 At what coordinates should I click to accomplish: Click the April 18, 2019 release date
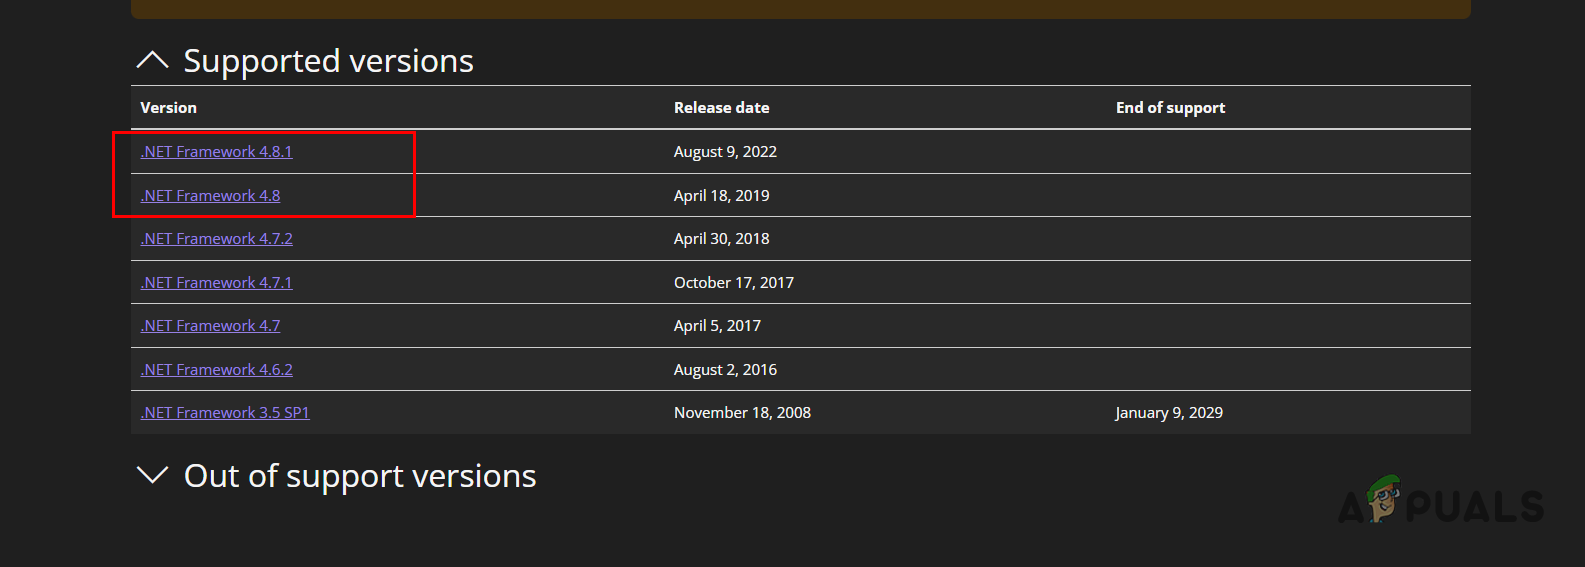(x=721, y=196)
